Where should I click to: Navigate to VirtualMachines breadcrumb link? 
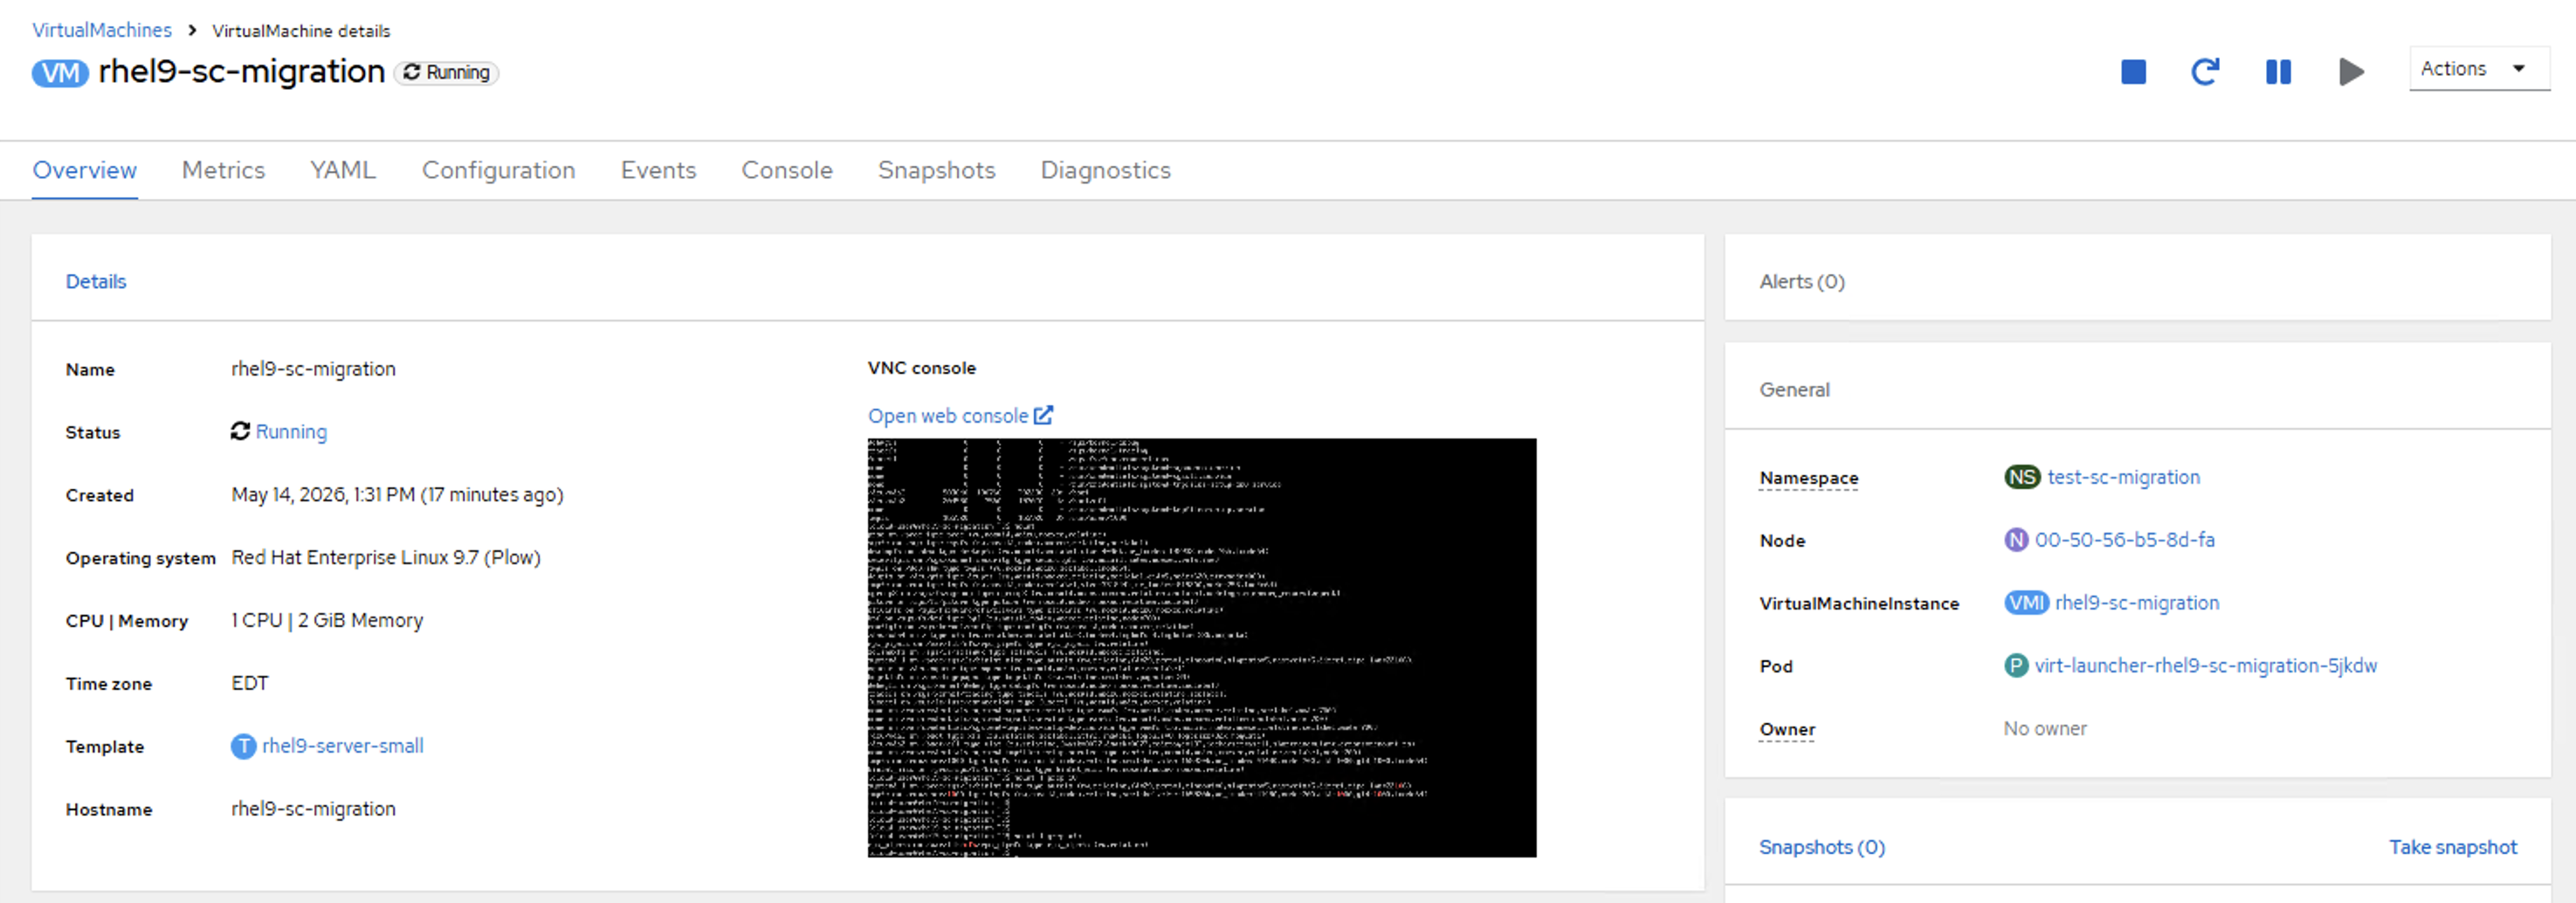(102, 30)
